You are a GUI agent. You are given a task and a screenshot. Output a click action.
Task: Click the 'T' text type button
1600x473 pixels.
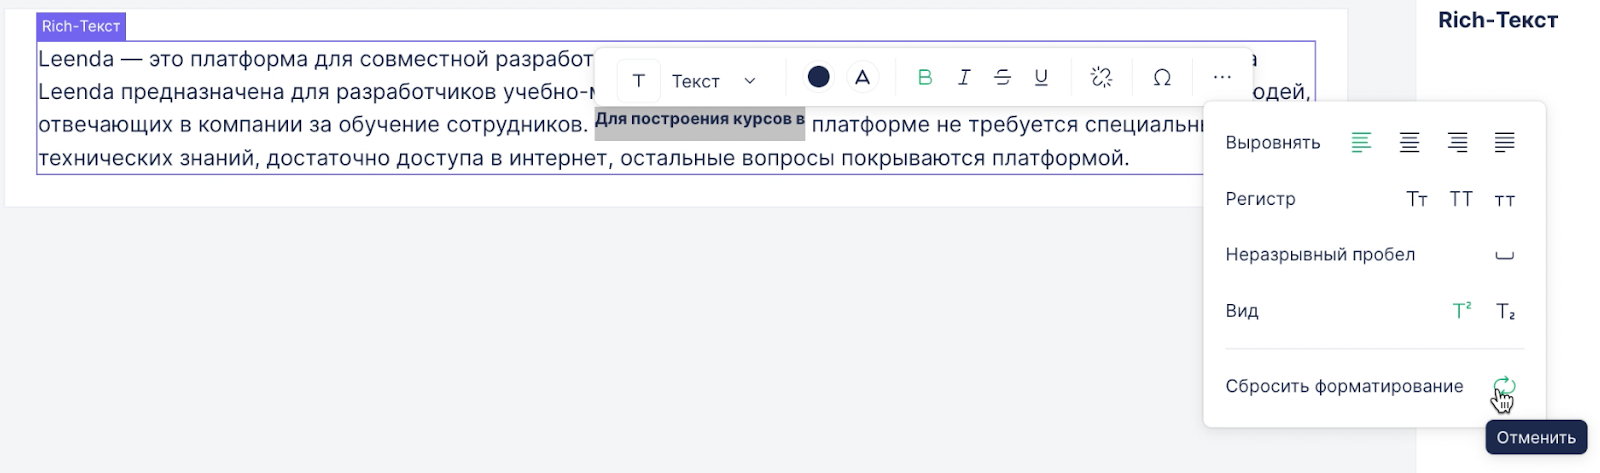638,81
